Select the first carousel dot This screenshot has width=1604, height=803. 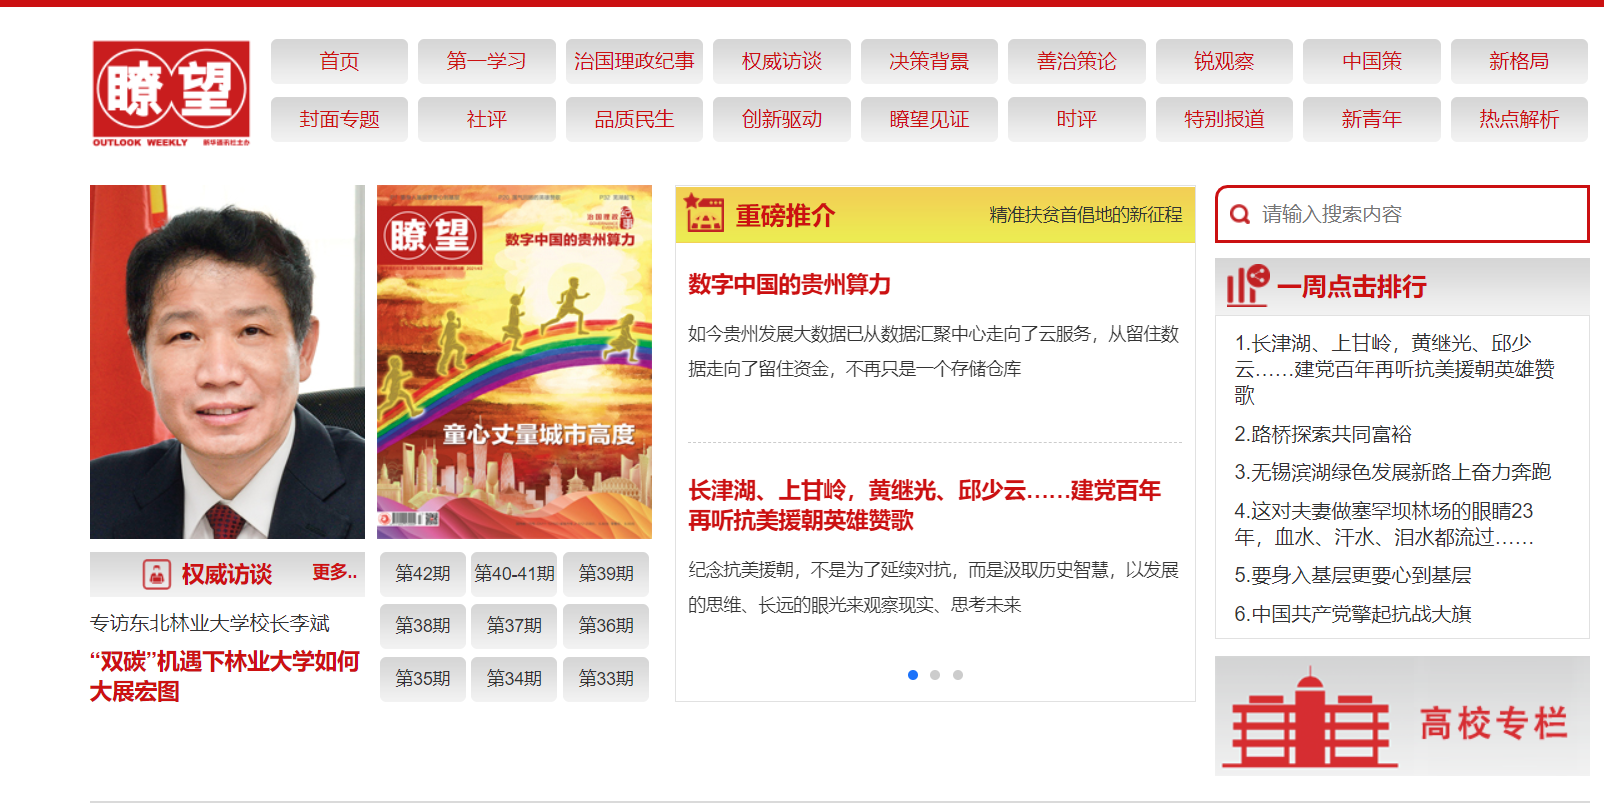[x=912, y=675]
